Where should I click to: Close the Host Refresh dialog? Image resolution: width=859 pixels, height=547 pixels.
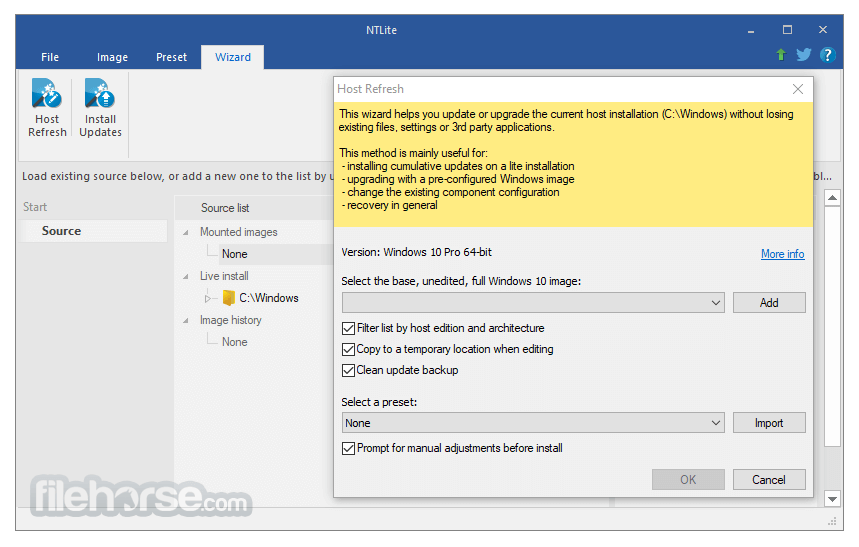click(798, 89)
